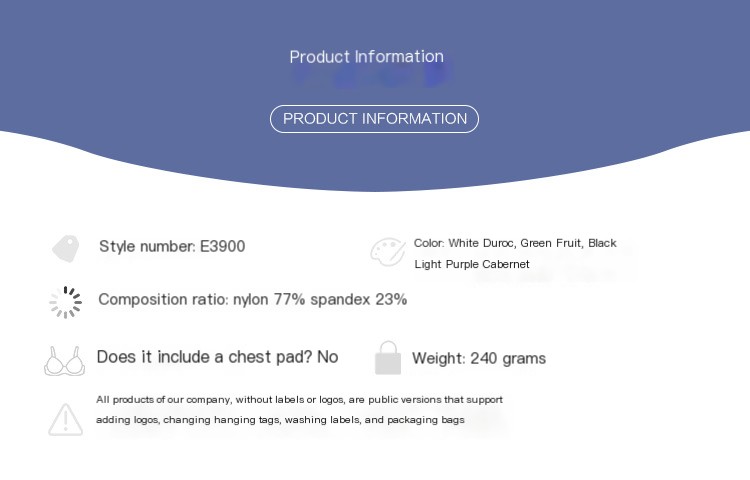Click the 'All products of our company' line

coord(299,399)
